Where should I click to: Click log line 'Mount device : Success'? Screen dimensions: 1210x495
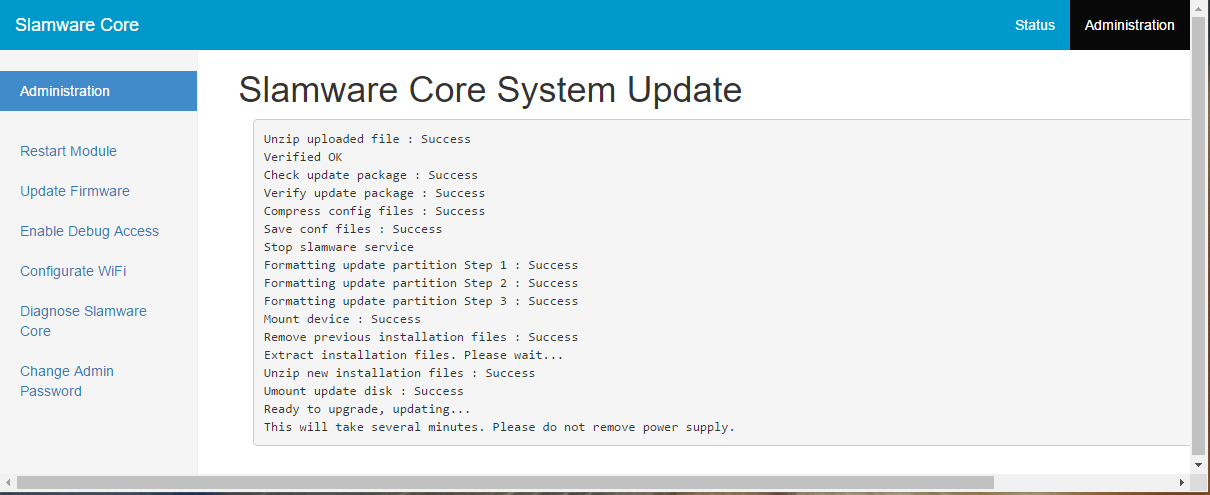point(342,319)
